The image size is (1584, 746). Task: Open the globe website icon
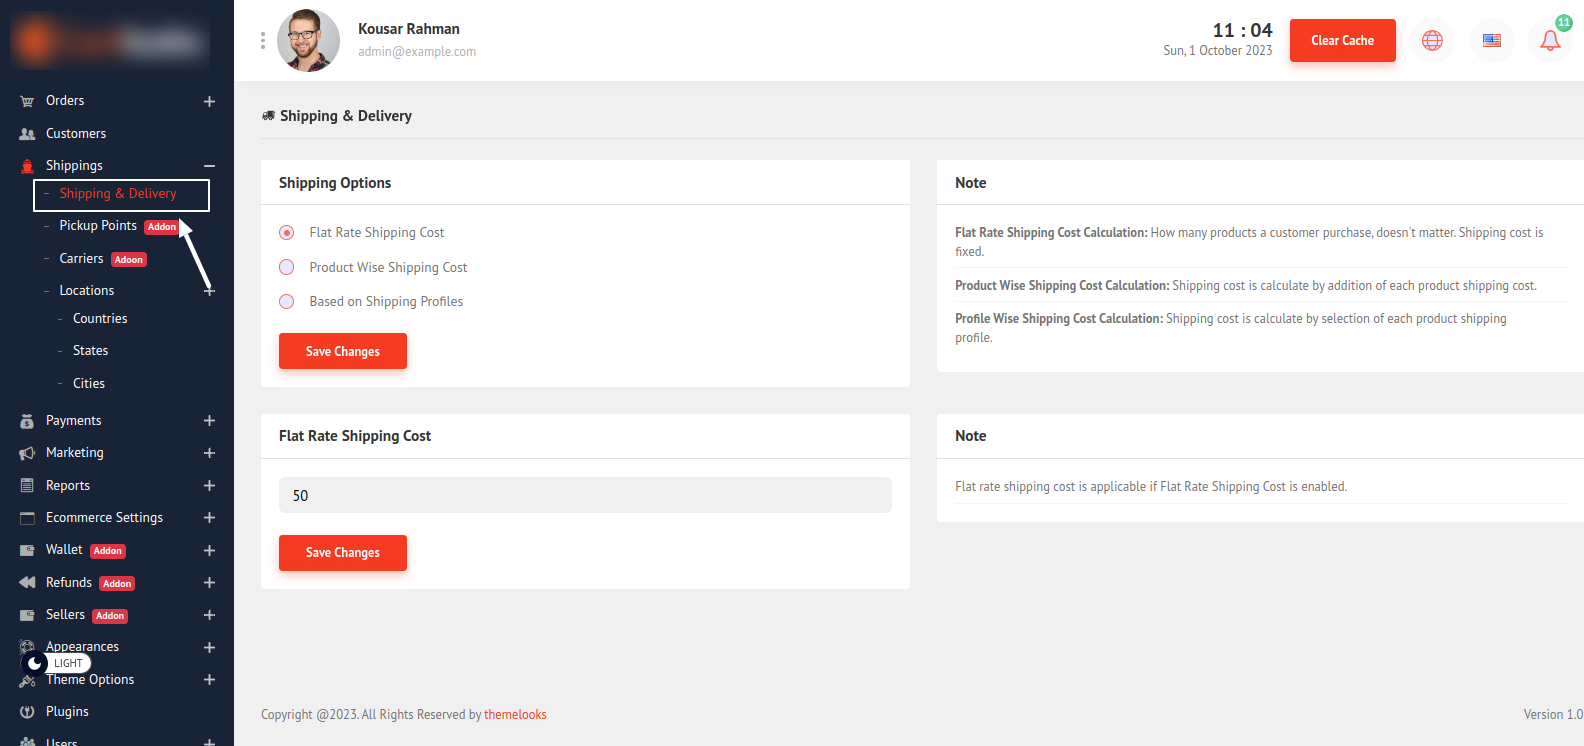click(1432, 41)
